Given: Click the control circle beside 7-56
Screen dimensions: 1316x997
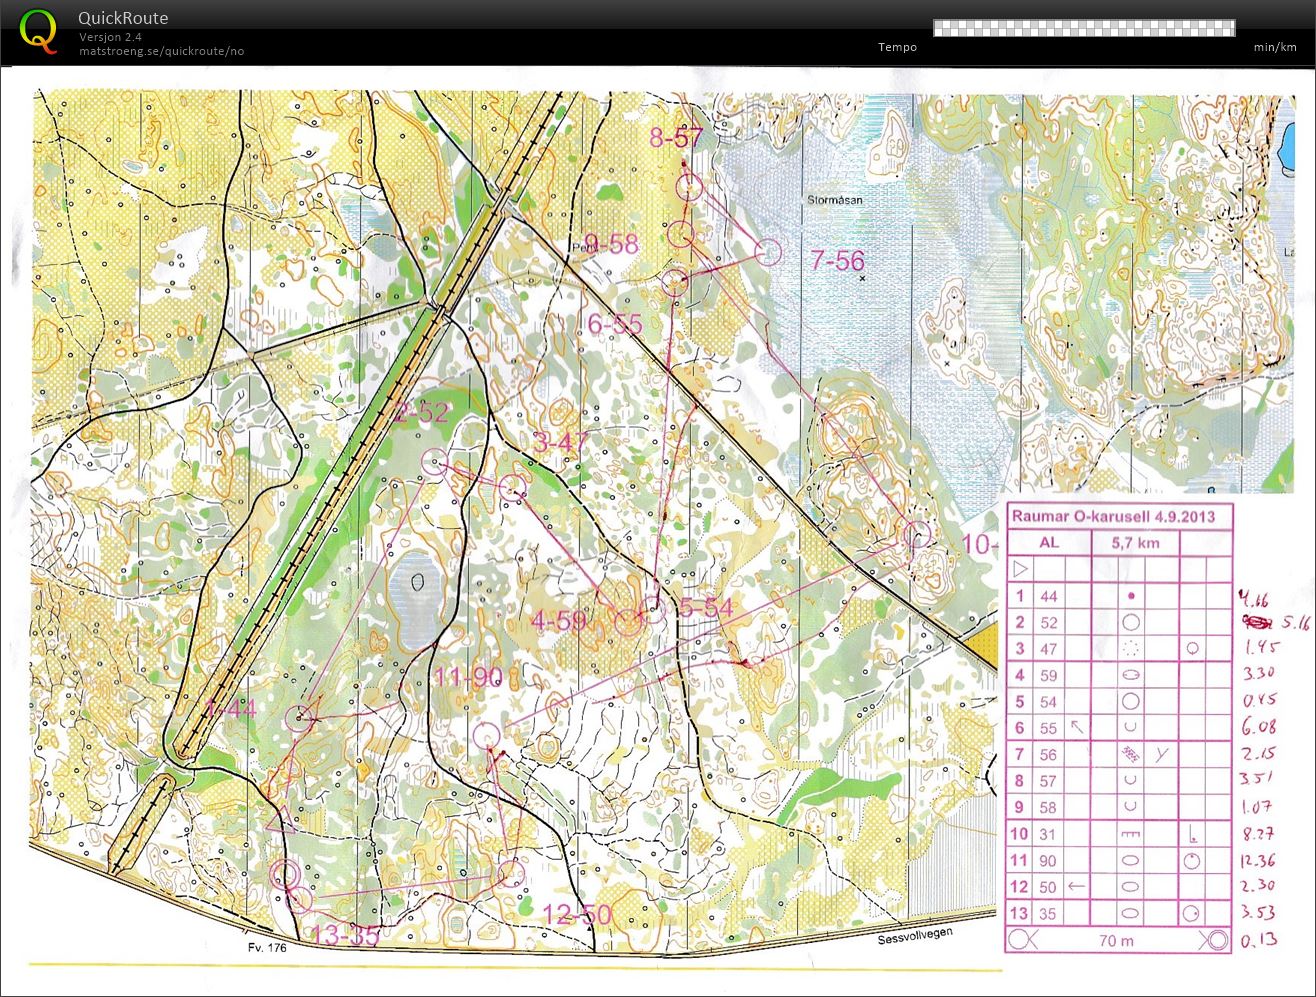Looking at the screenshot, I should [768, 251].
